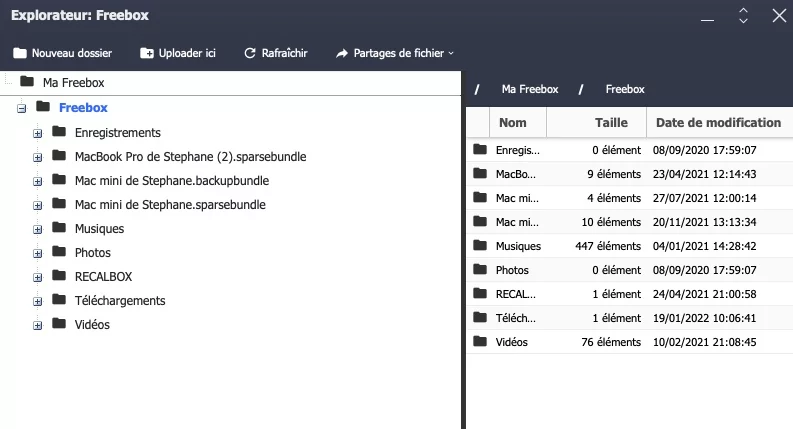
Task: Toggle window size with up-down arrows
Action: point(743,16)
